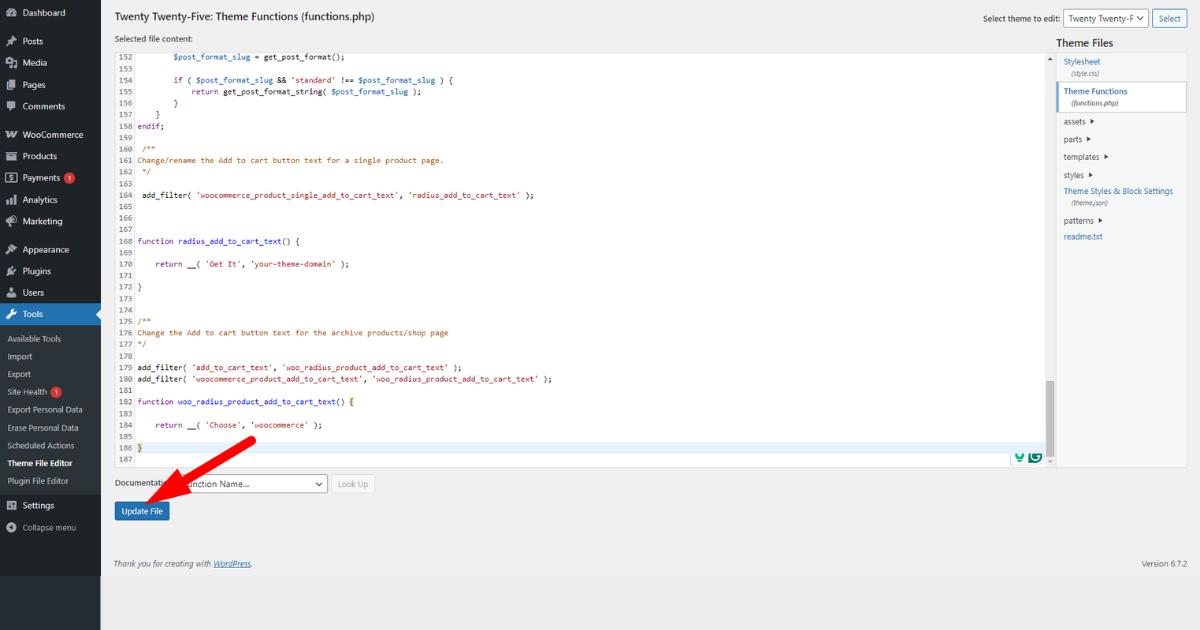Place cursor on line 186 closing brace

140,448
